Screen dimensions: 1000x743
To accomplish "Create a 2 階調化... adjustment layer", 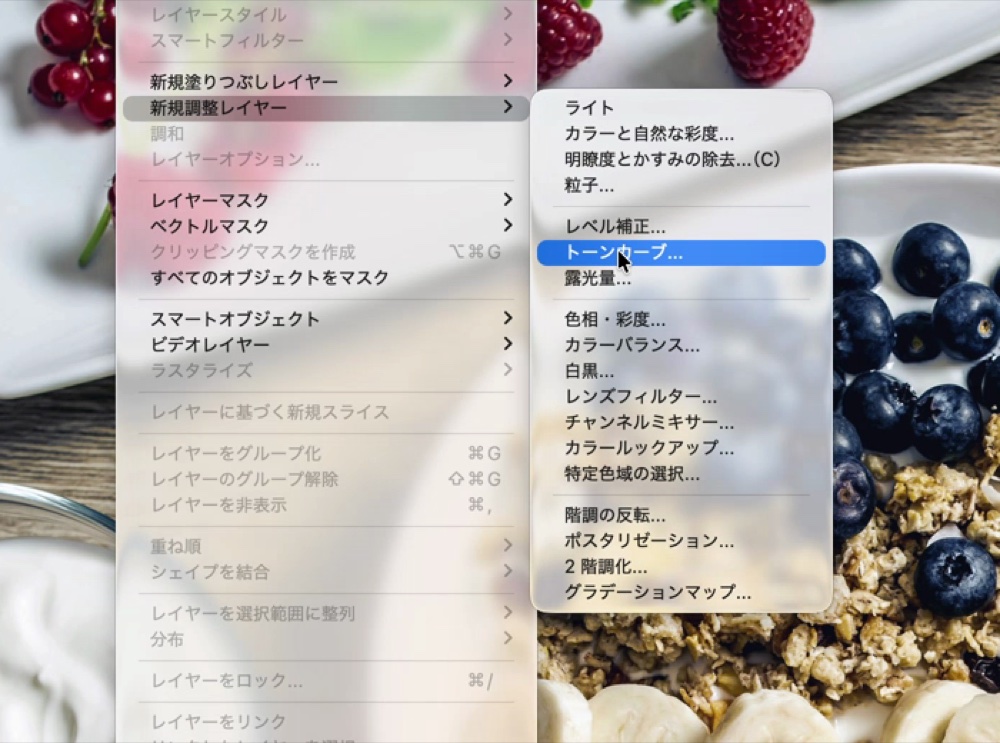I will point(681,566).
